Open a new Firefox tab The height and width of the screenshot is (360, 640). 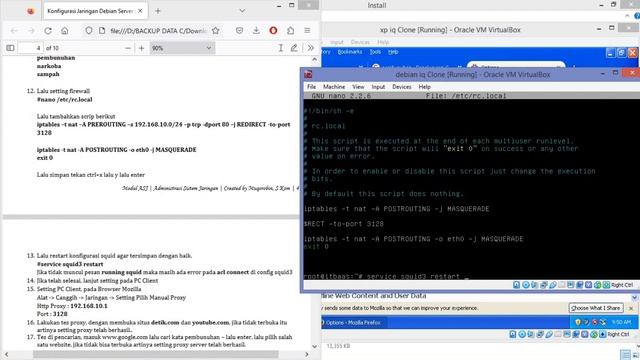158,11
